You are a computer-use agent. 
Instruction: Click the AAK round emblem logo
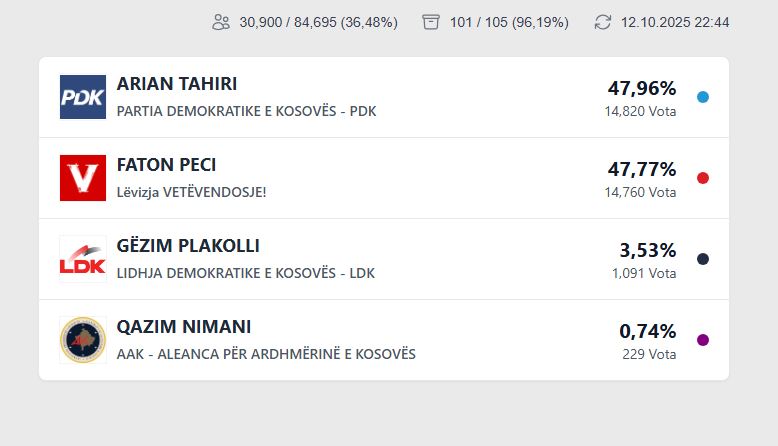point(83,340)
